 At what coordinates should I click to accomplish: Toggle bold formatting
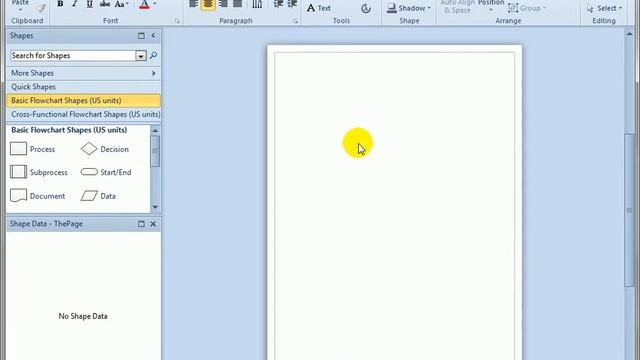pos(60,4)
